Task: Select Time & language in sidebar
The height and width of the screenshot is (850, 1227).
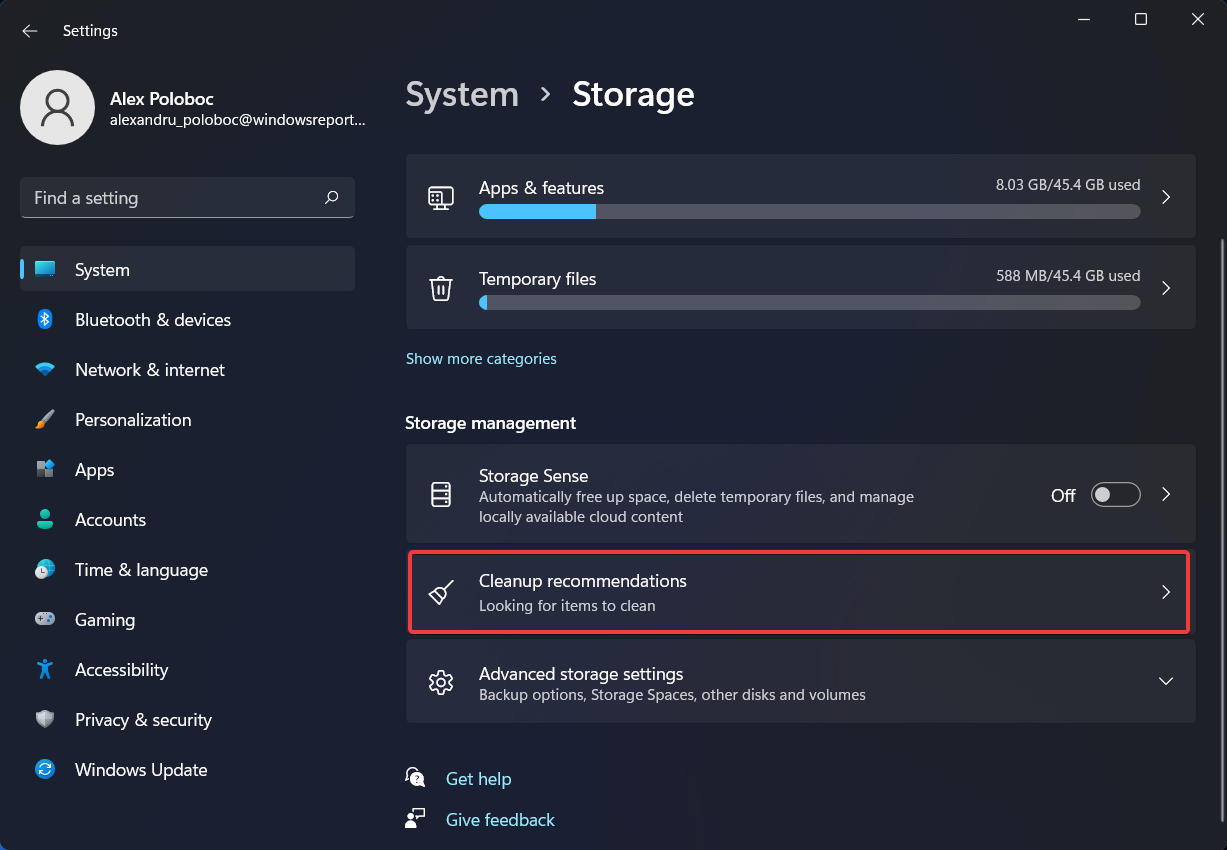Action: pyautogui.click(x=141, y=570)
